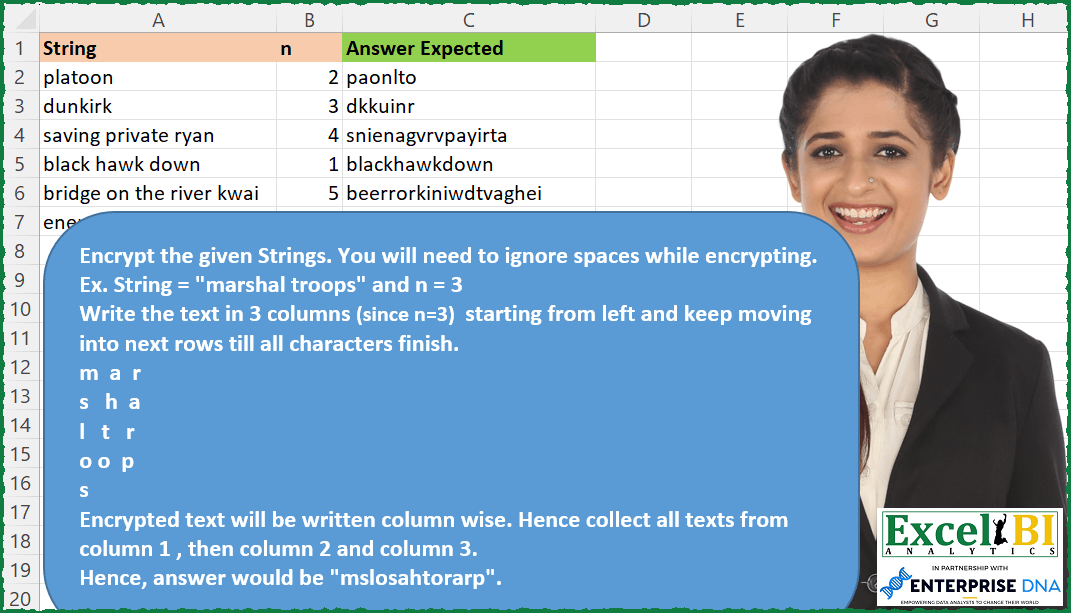Select the answer cell 'paonlto'
Image resolution: width=1071 pixels, height=613 pixels.
[x=469, y=77]
